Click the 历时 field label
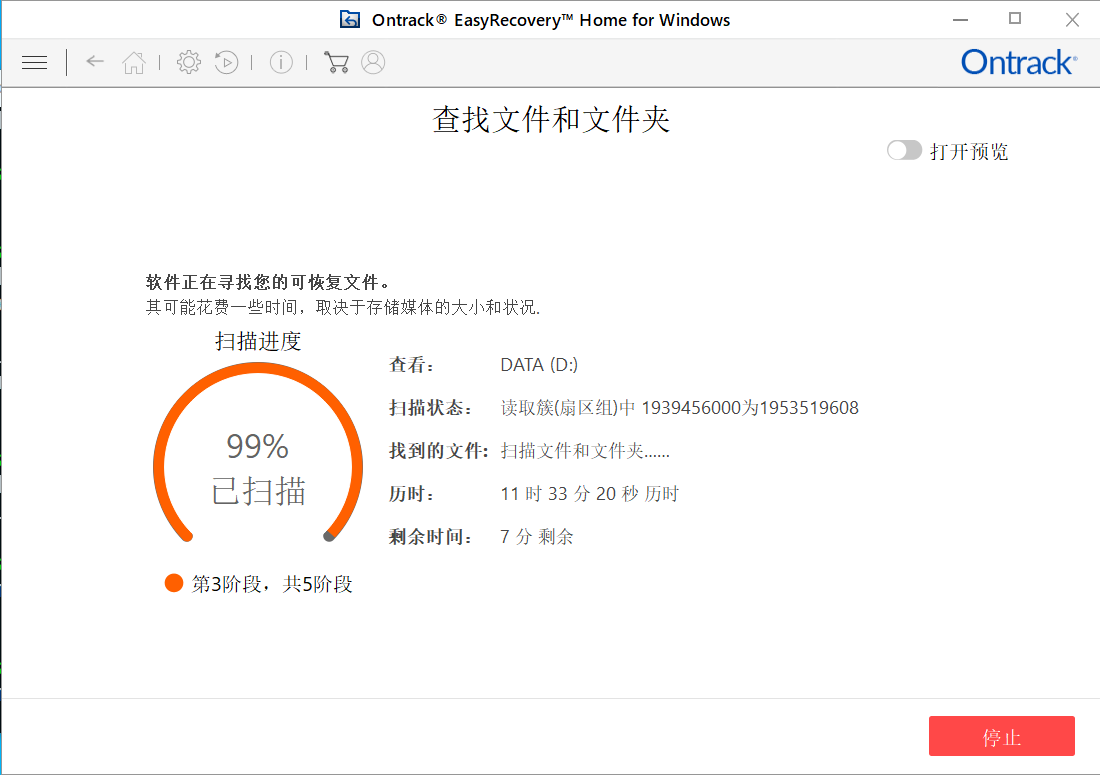 point(412,494)
